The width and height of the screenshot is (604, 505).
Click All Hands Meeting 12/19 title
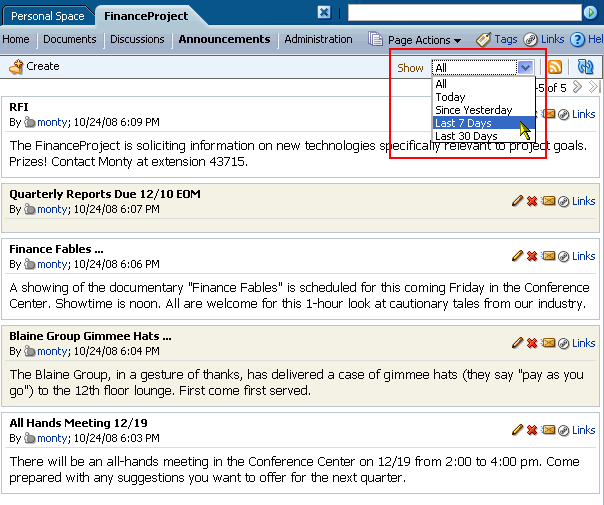tap(79, 423)
